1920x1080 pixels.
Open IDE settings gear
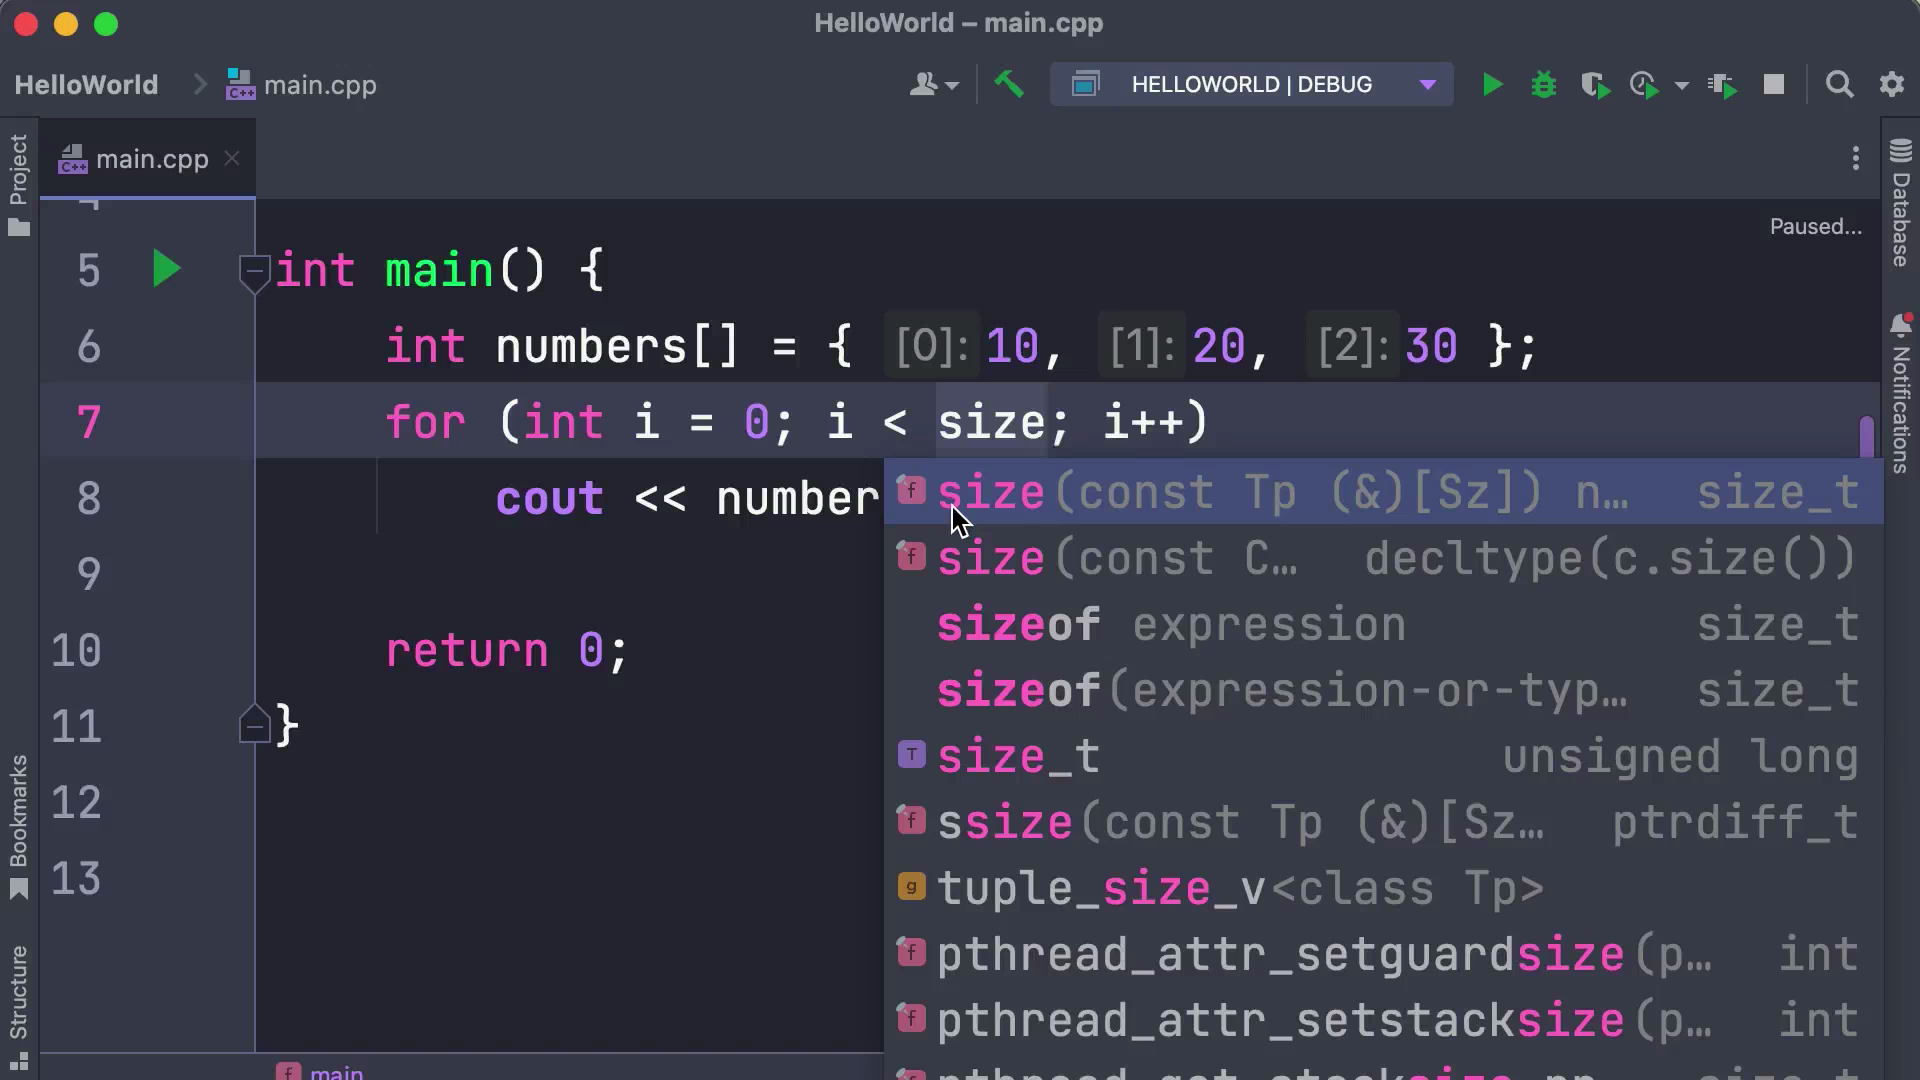tap(1891, 85)
